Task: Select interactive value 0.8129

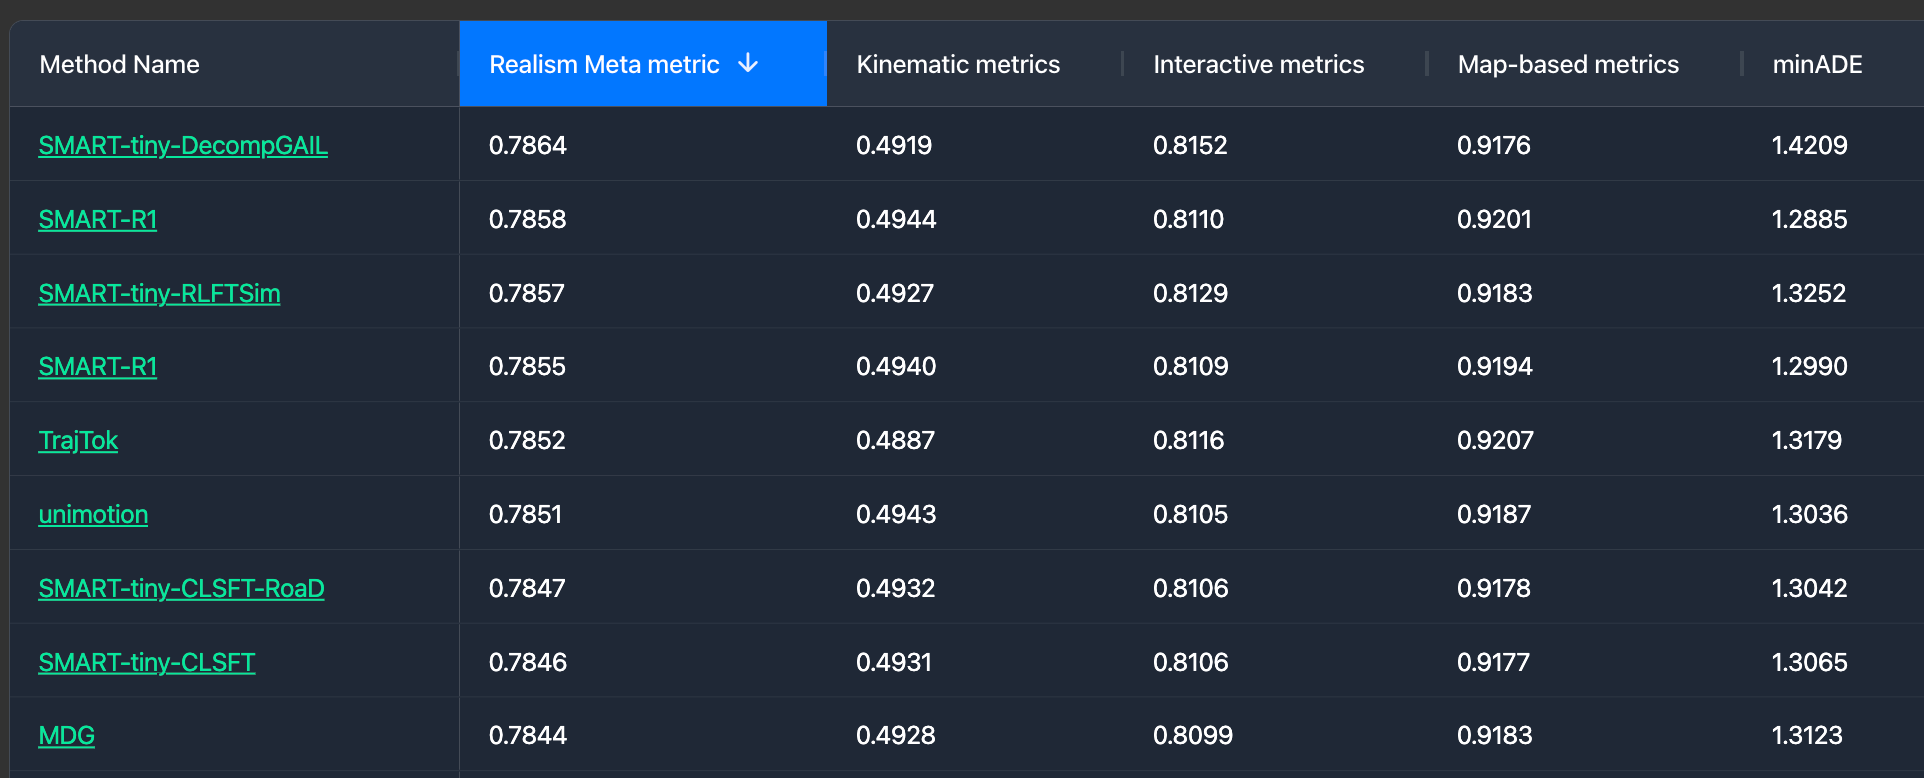Action: click(1190, 294)
